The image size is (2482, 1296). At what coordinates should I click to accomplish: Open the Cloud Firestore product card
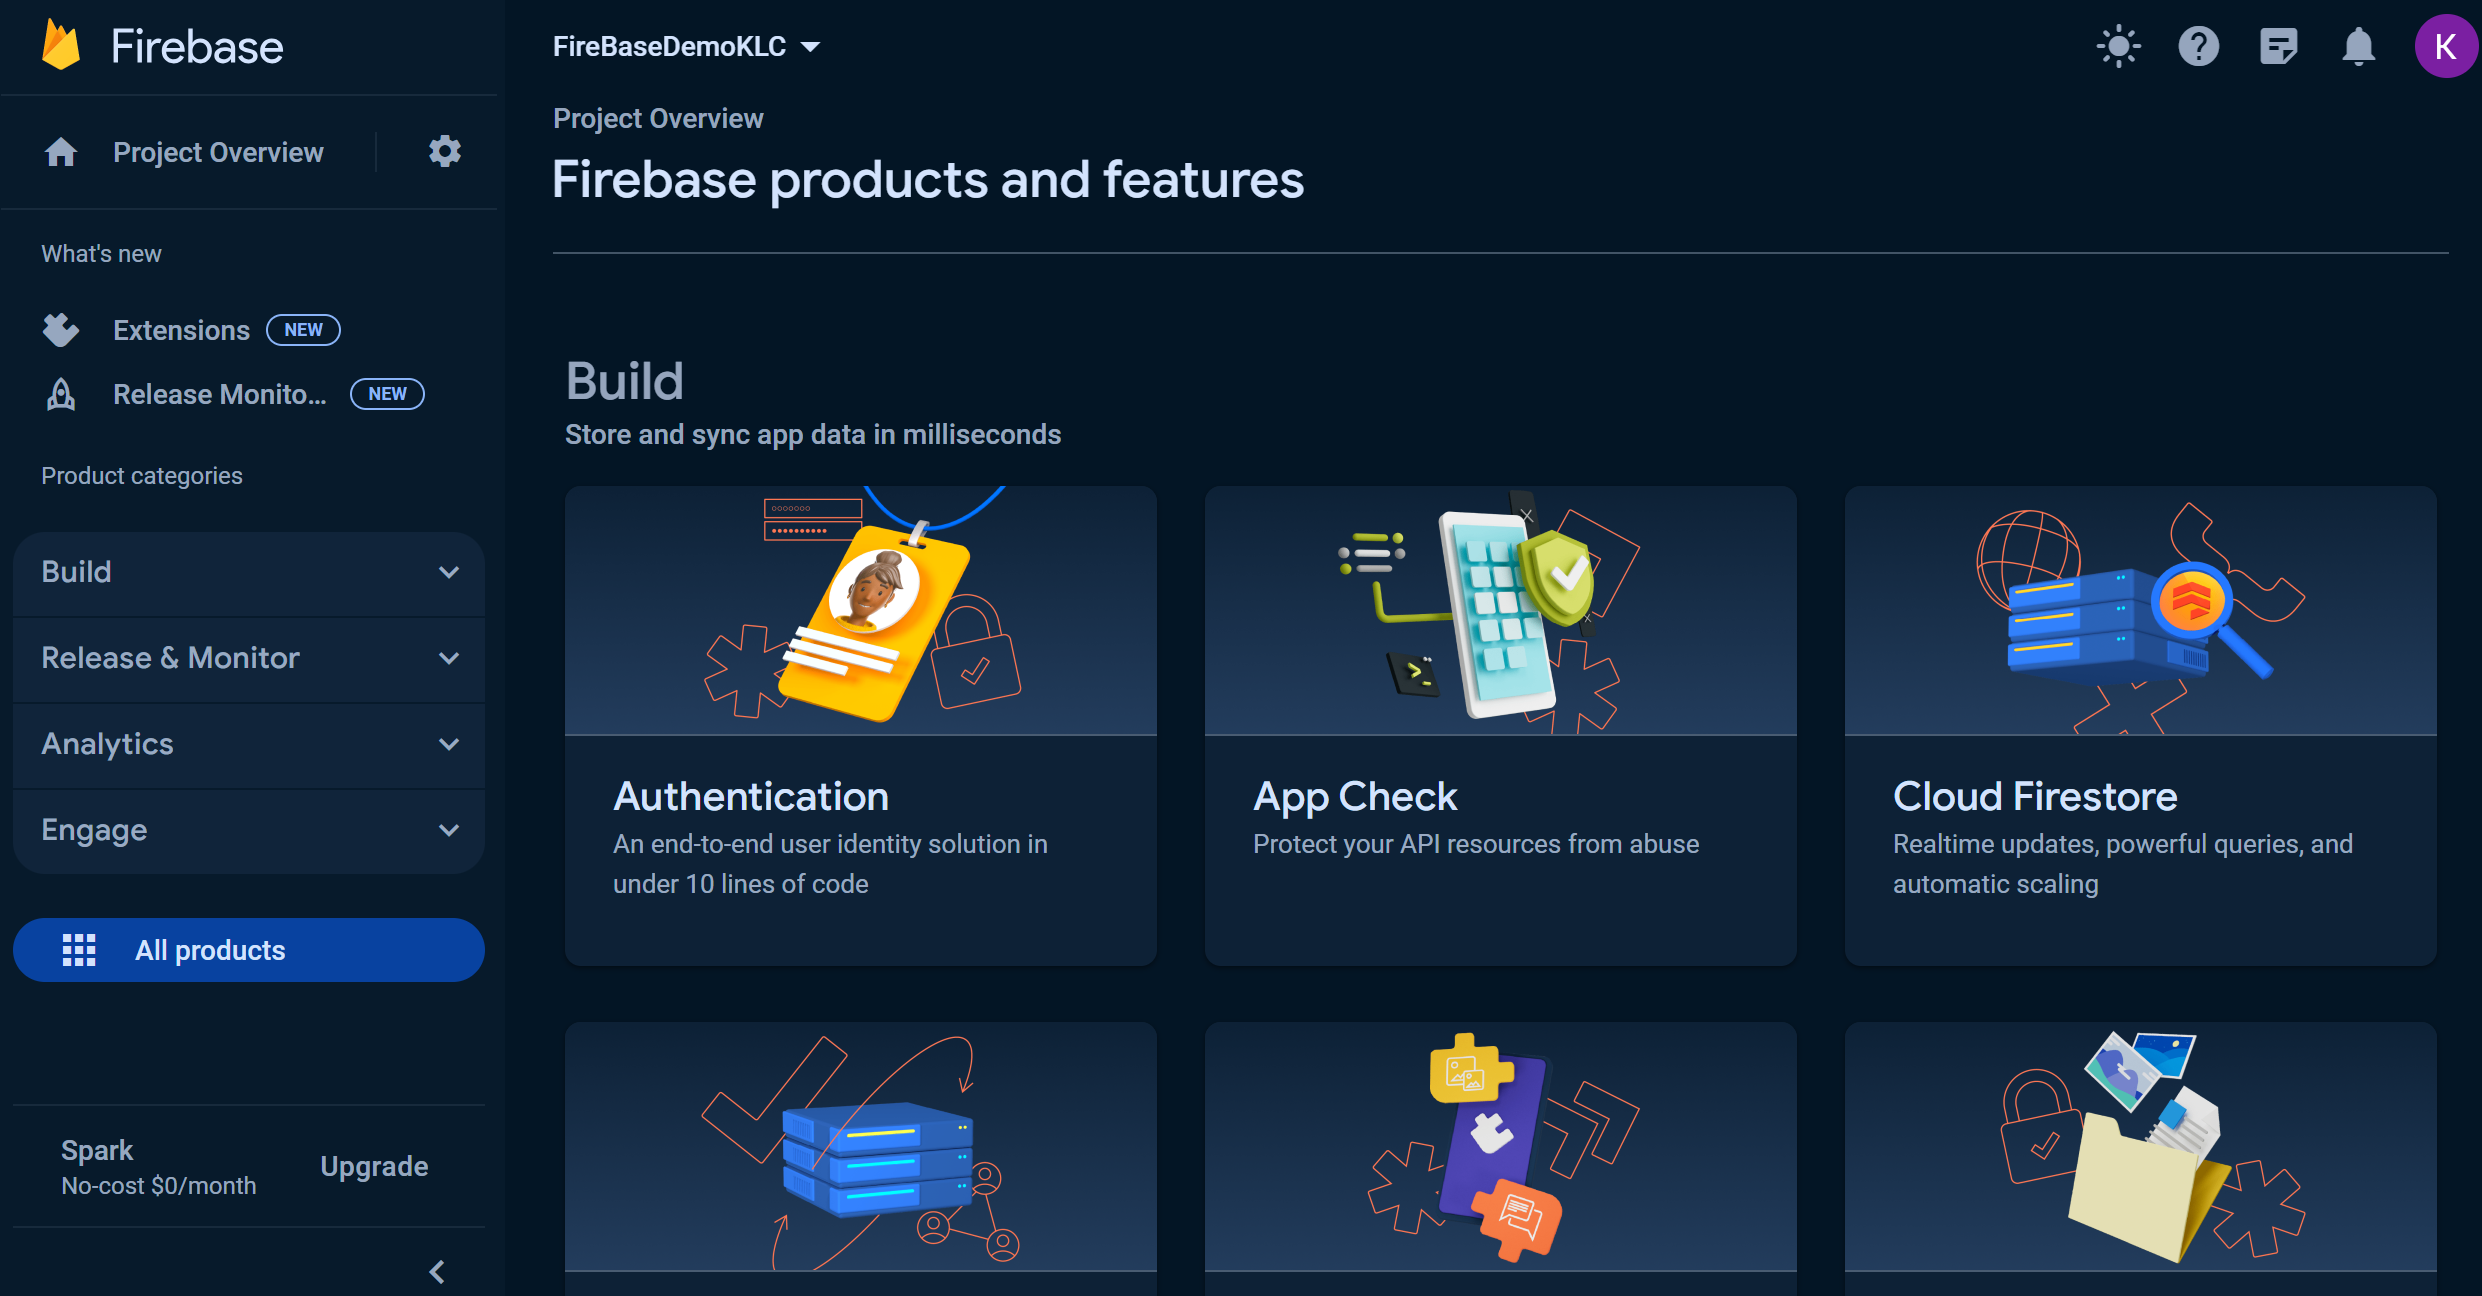point(2140,725)
